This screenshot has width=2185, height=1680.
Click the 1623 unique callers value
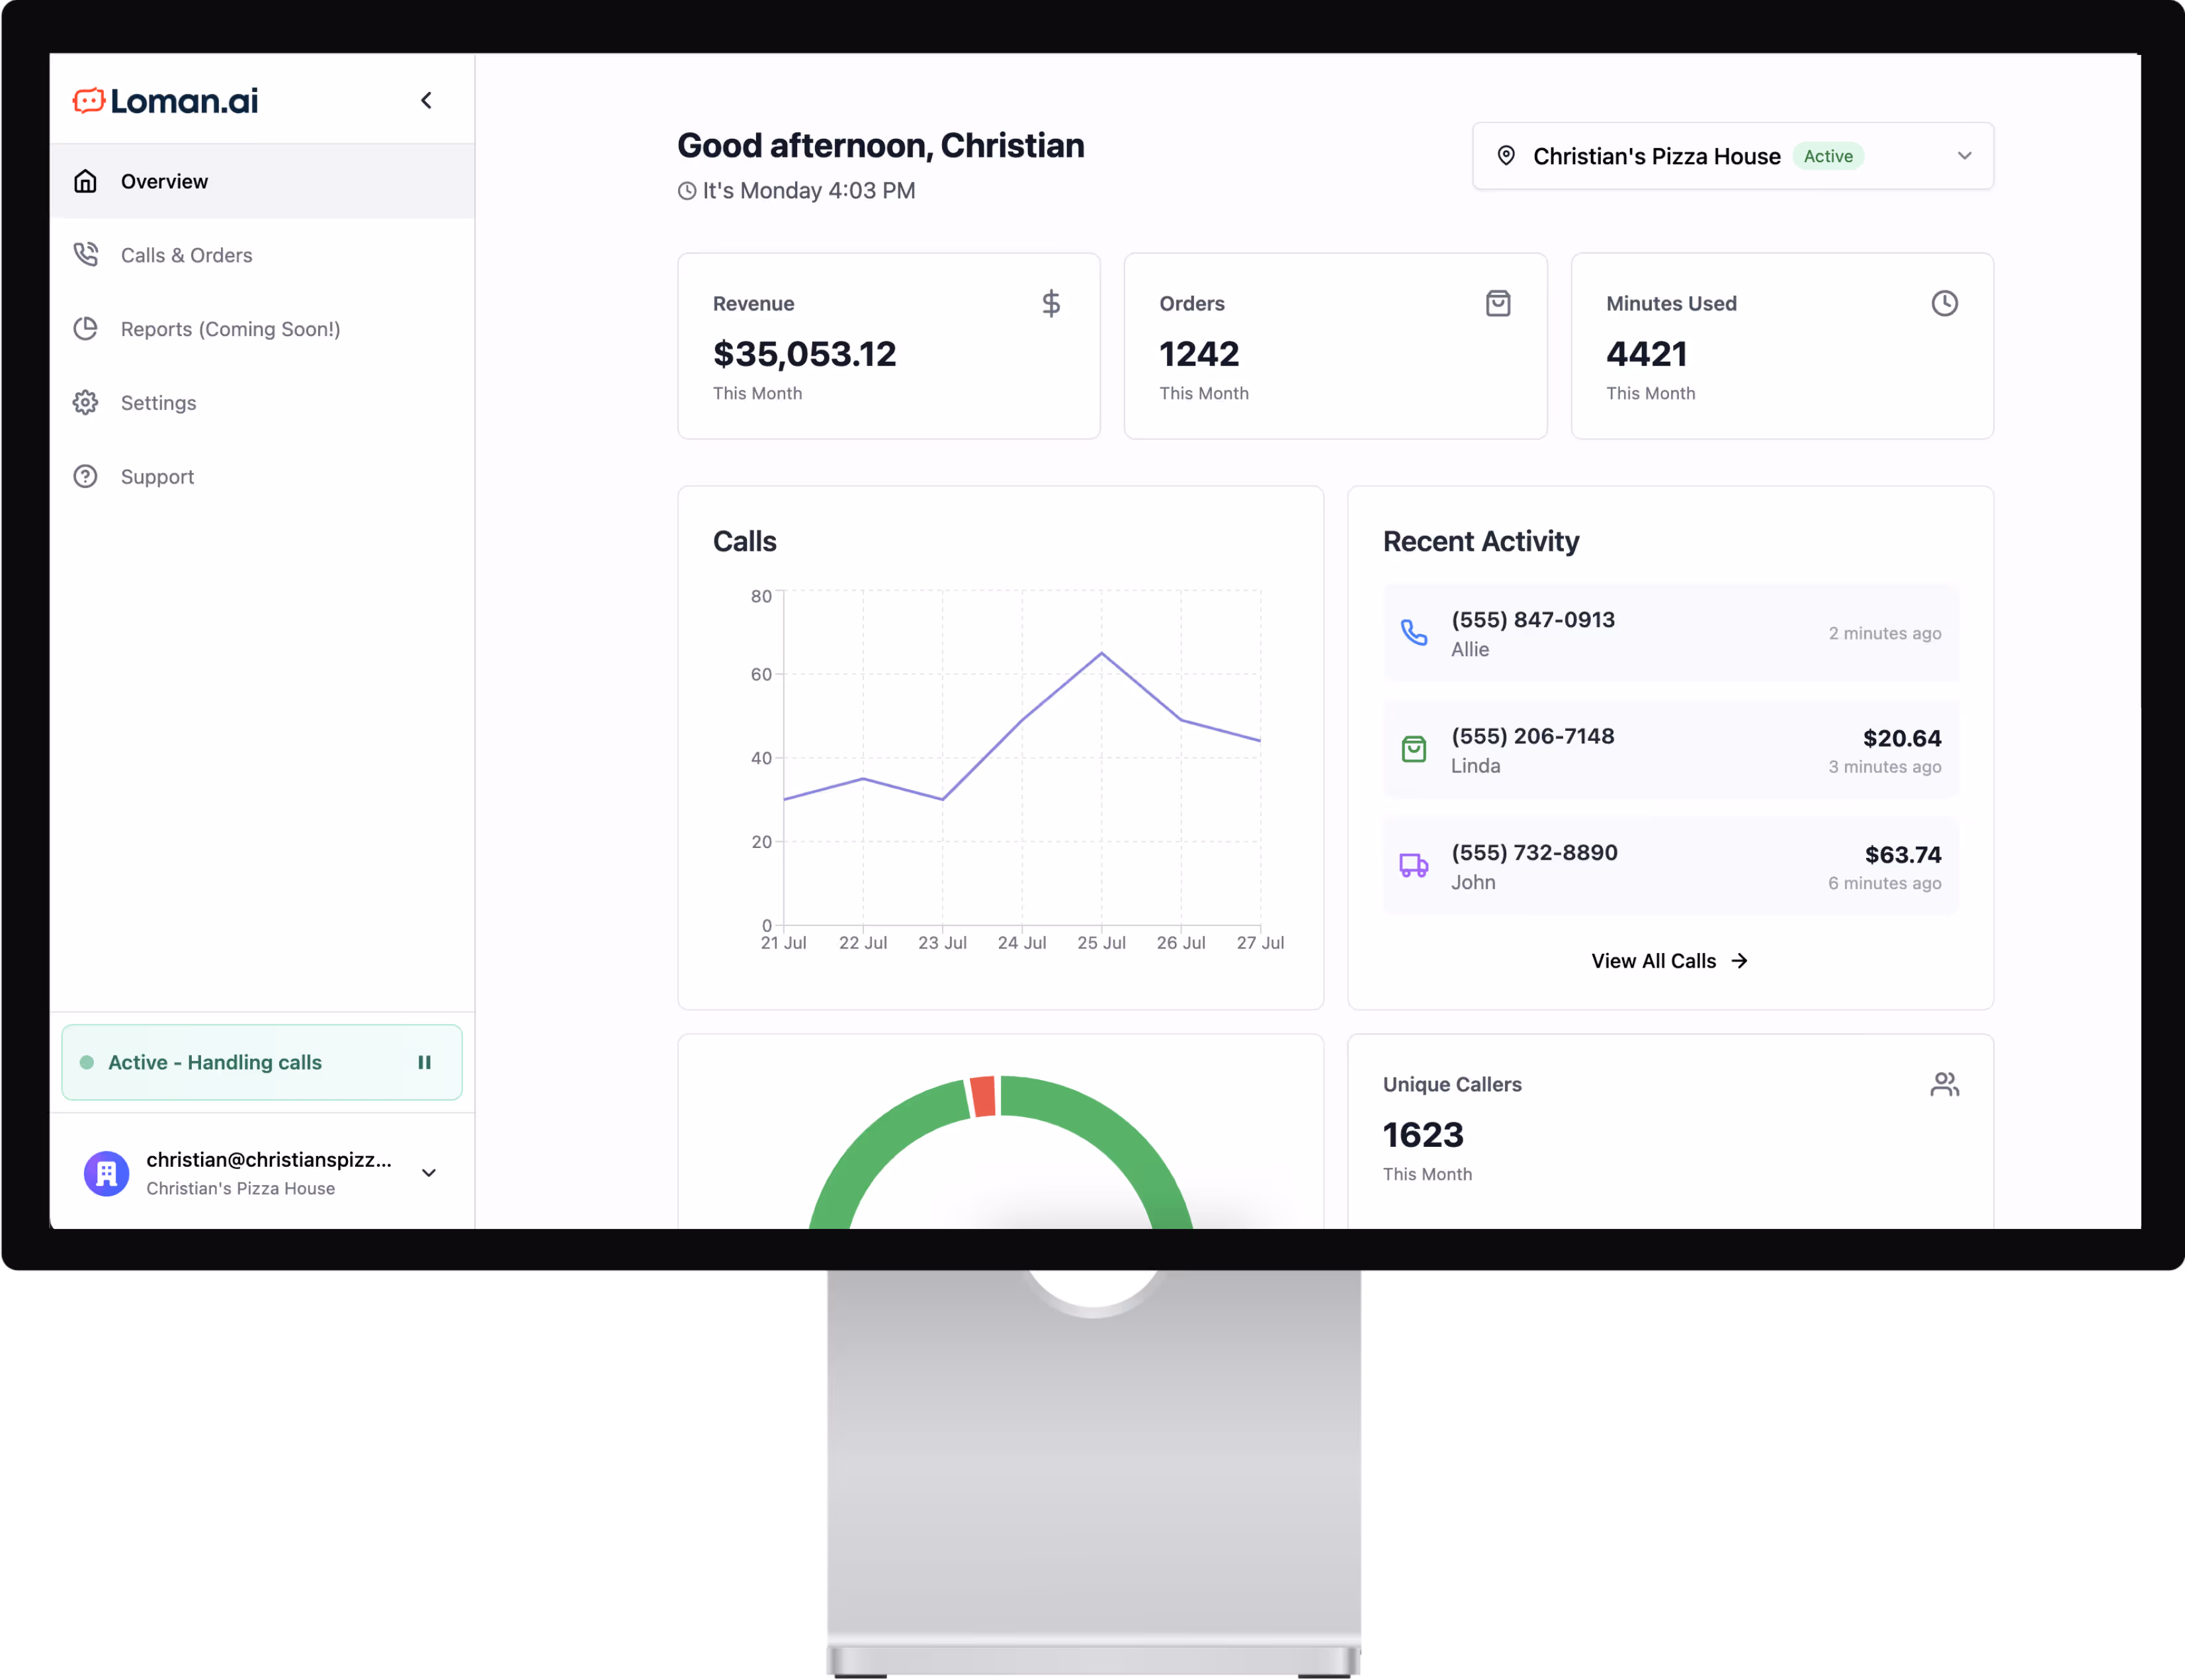pos(1423,1135)
